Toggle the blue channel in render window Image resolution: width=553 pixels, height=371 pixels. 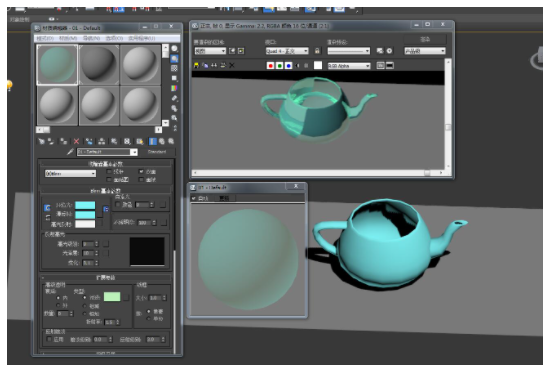[x=288, y=66]
